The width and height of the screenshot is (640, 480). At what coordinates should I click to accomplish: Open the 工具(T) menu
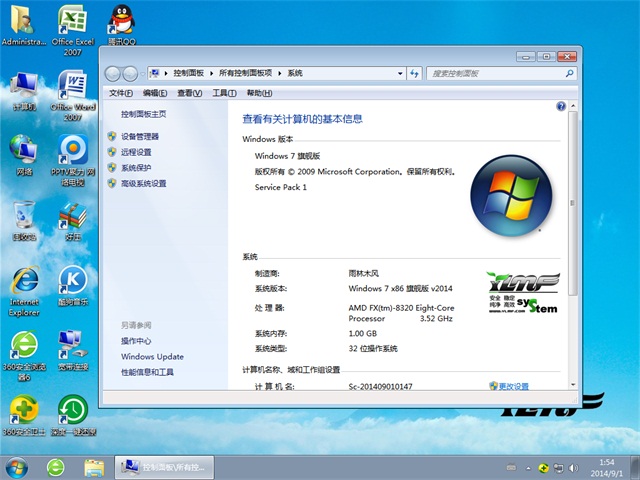coord(224,93)
